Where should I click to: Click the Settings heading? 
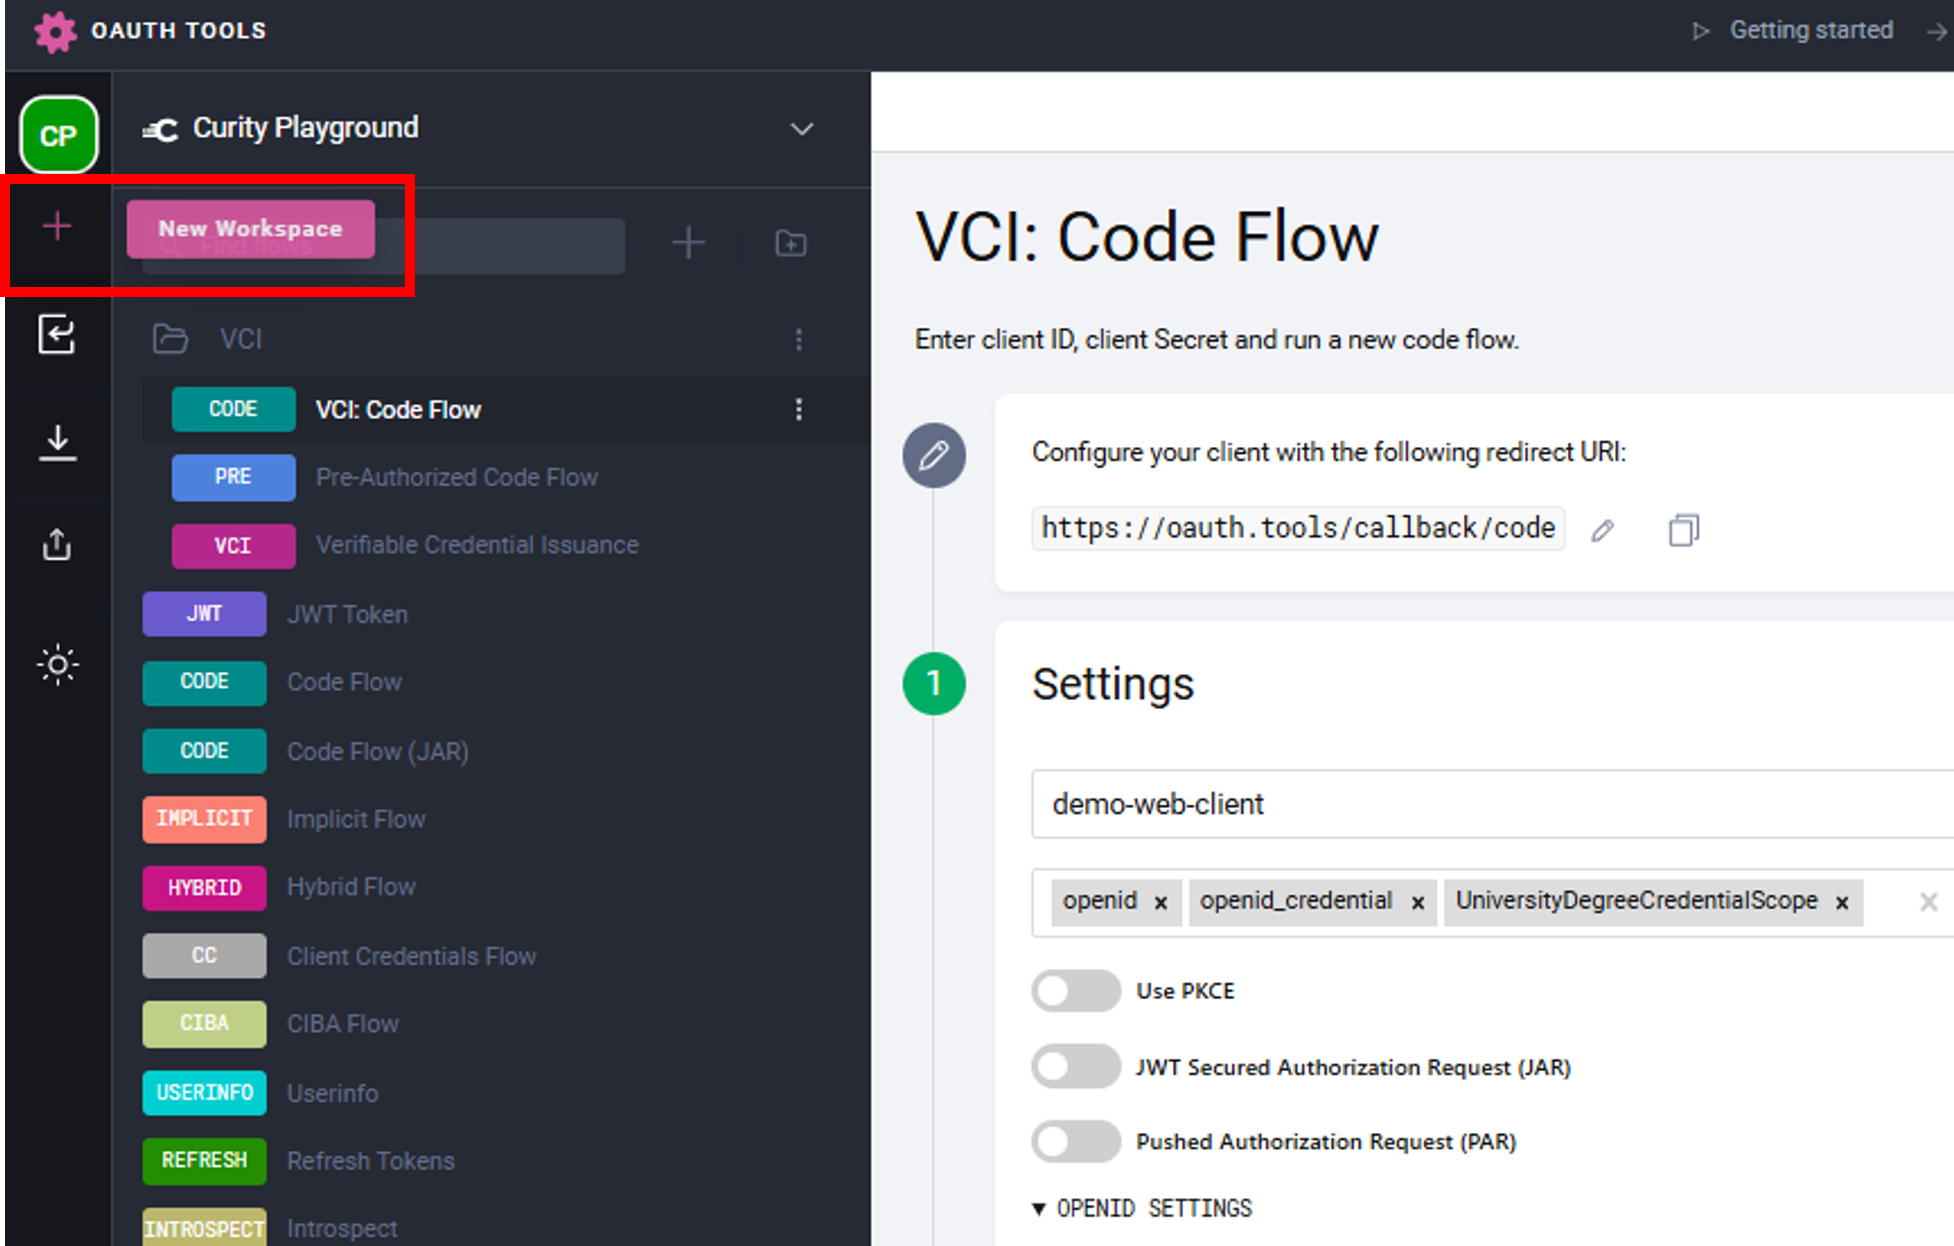pos(1113,684)
